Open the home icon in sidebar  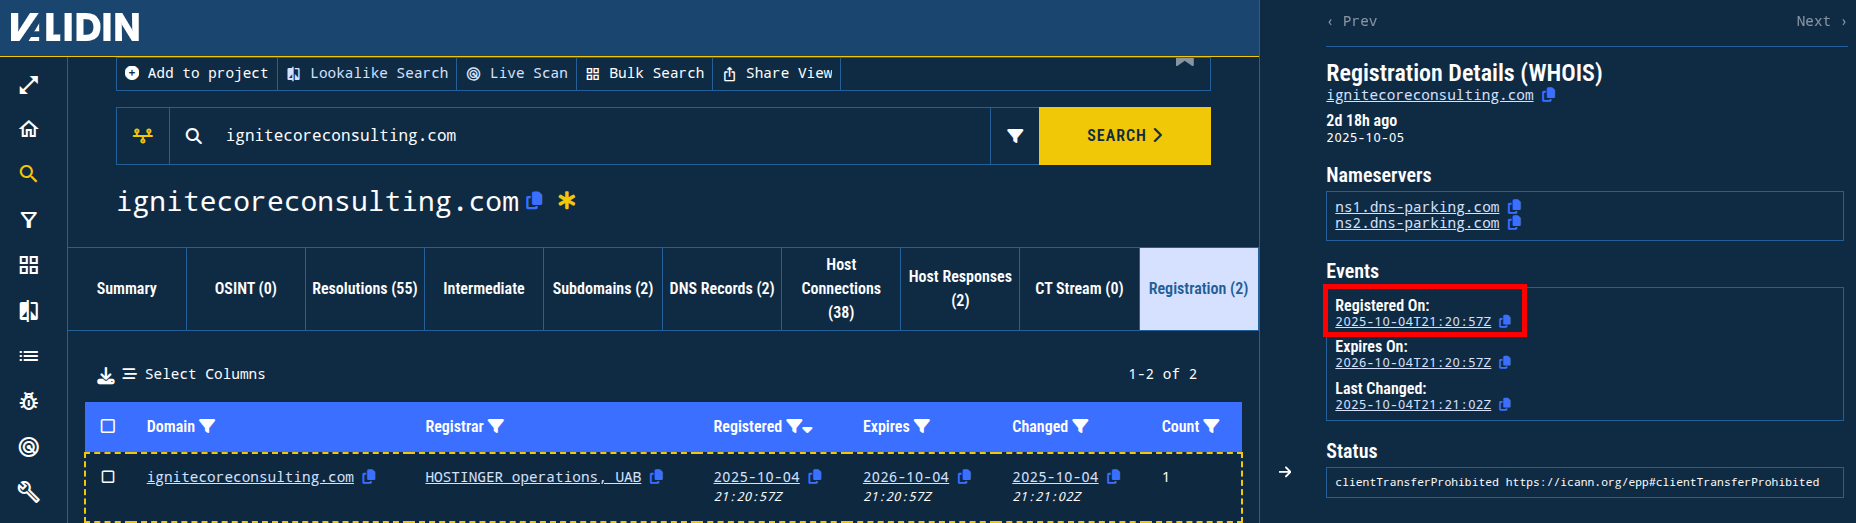tap(29, 129)
